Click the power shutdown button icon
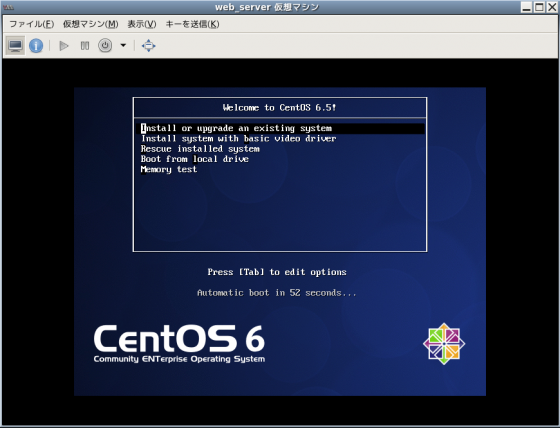This screenshot has width=560, height=428. pyautogui.click(x=105, y=45)
